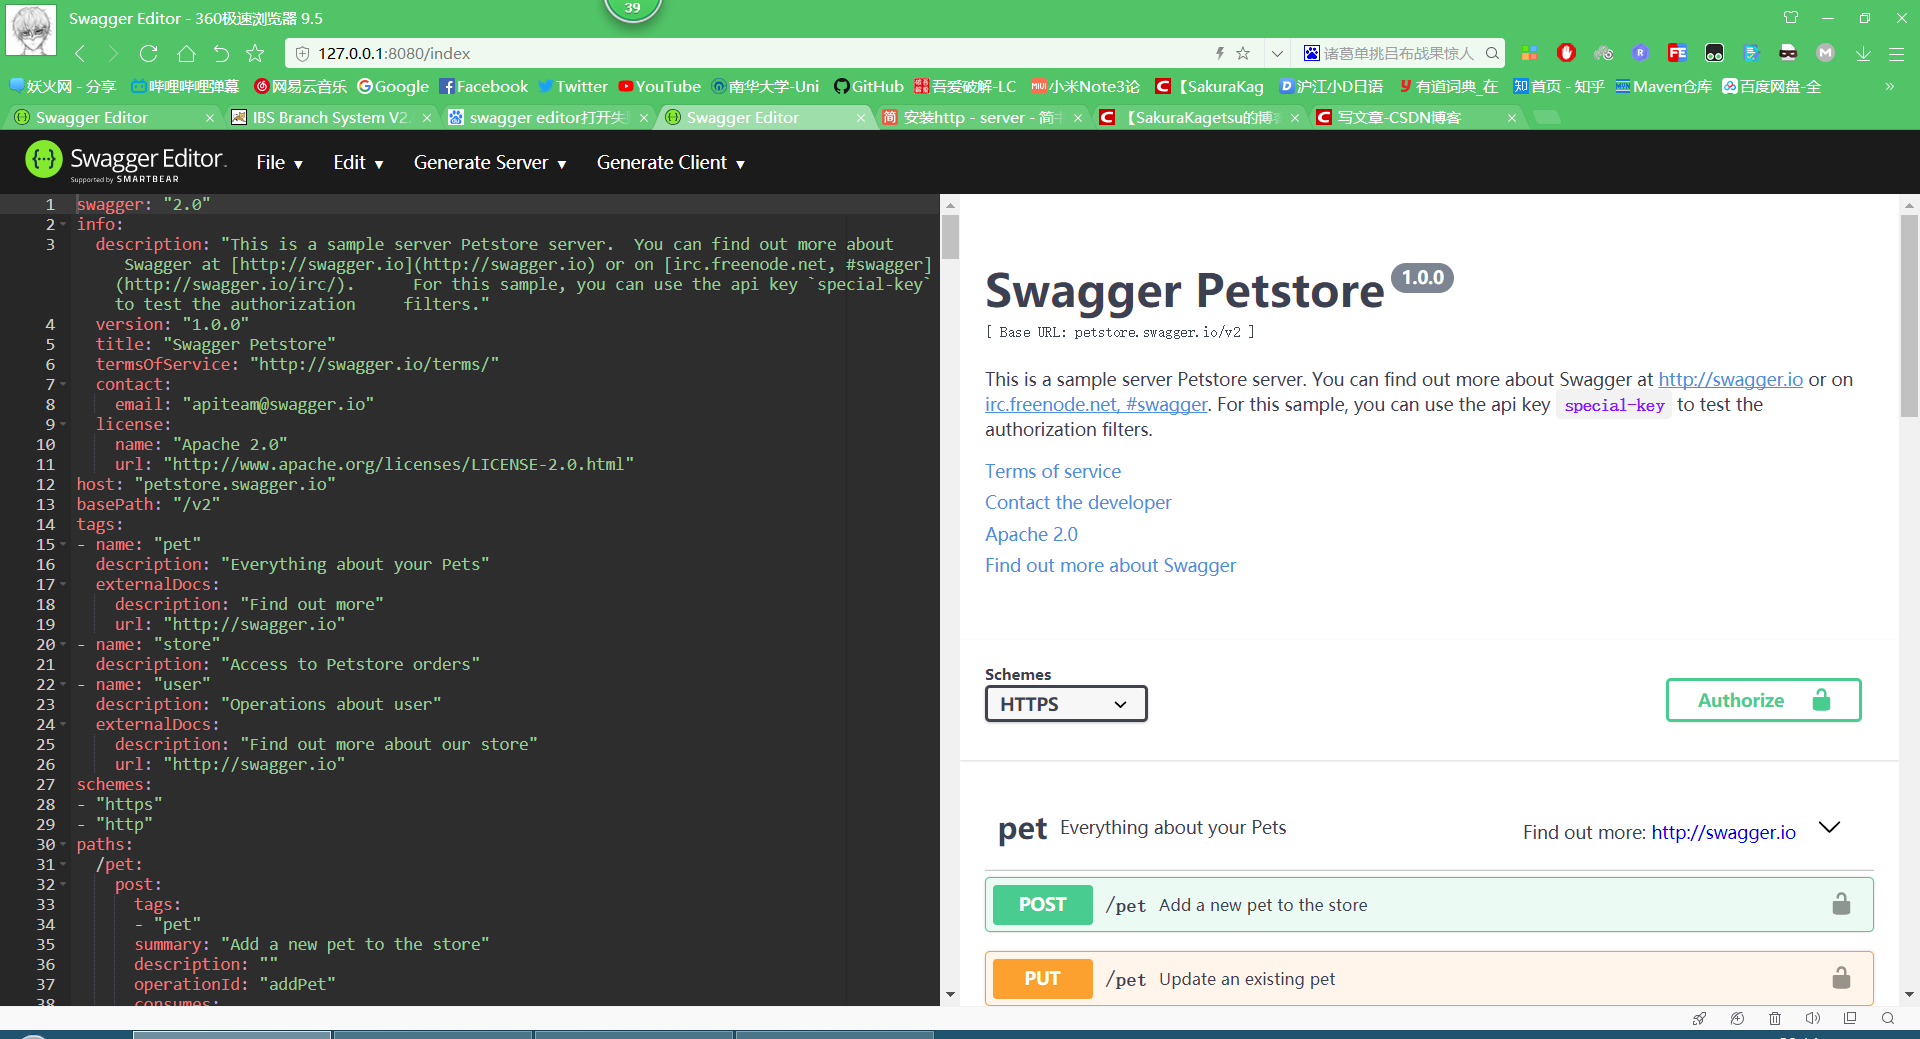The height and width of the screenshot is (1039, 1920).
Task: Open the Generate Server menu
Action: coord(489,162)
